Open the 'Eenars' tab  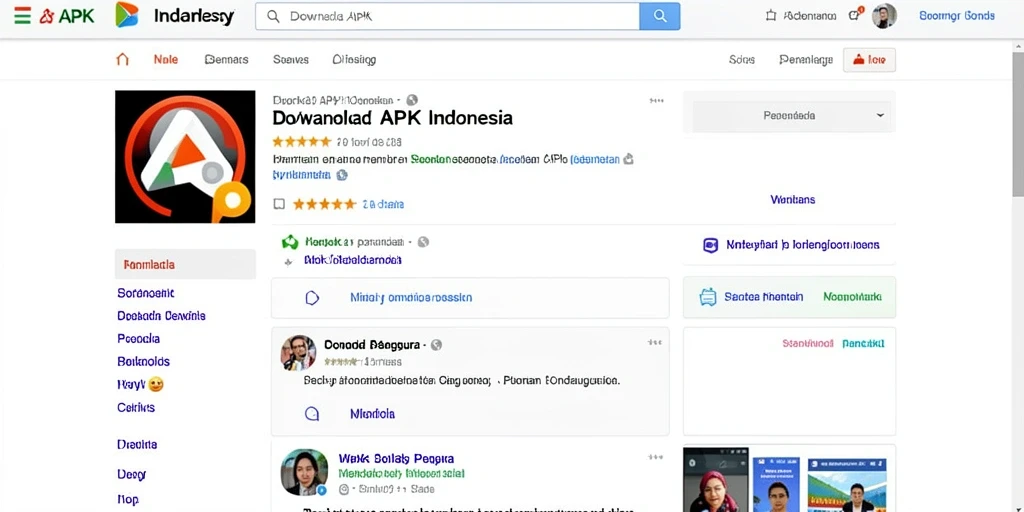(226, 59)
